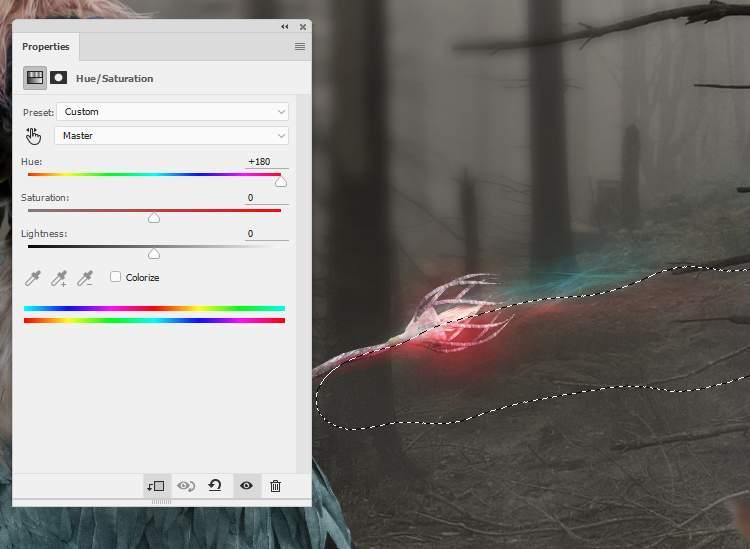Click the Properties panel vertical scrollbar
Screen dimensions: 750x549
tap(303, 284)
